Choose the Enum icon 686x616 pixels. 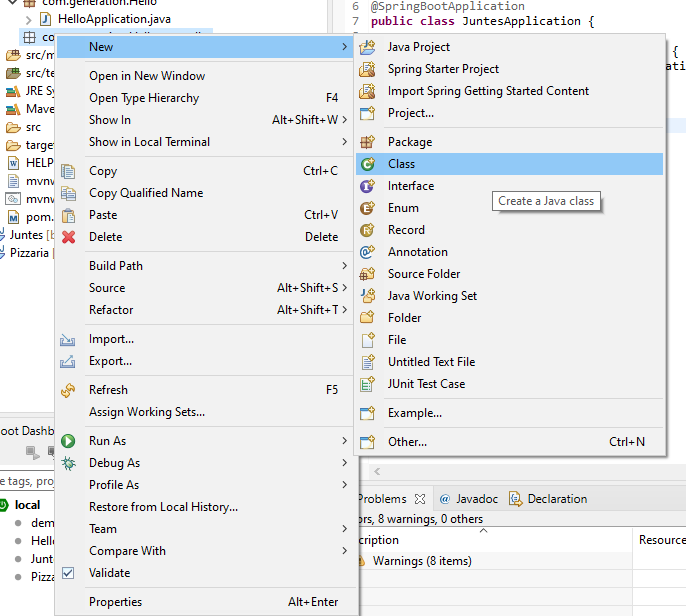367,208
